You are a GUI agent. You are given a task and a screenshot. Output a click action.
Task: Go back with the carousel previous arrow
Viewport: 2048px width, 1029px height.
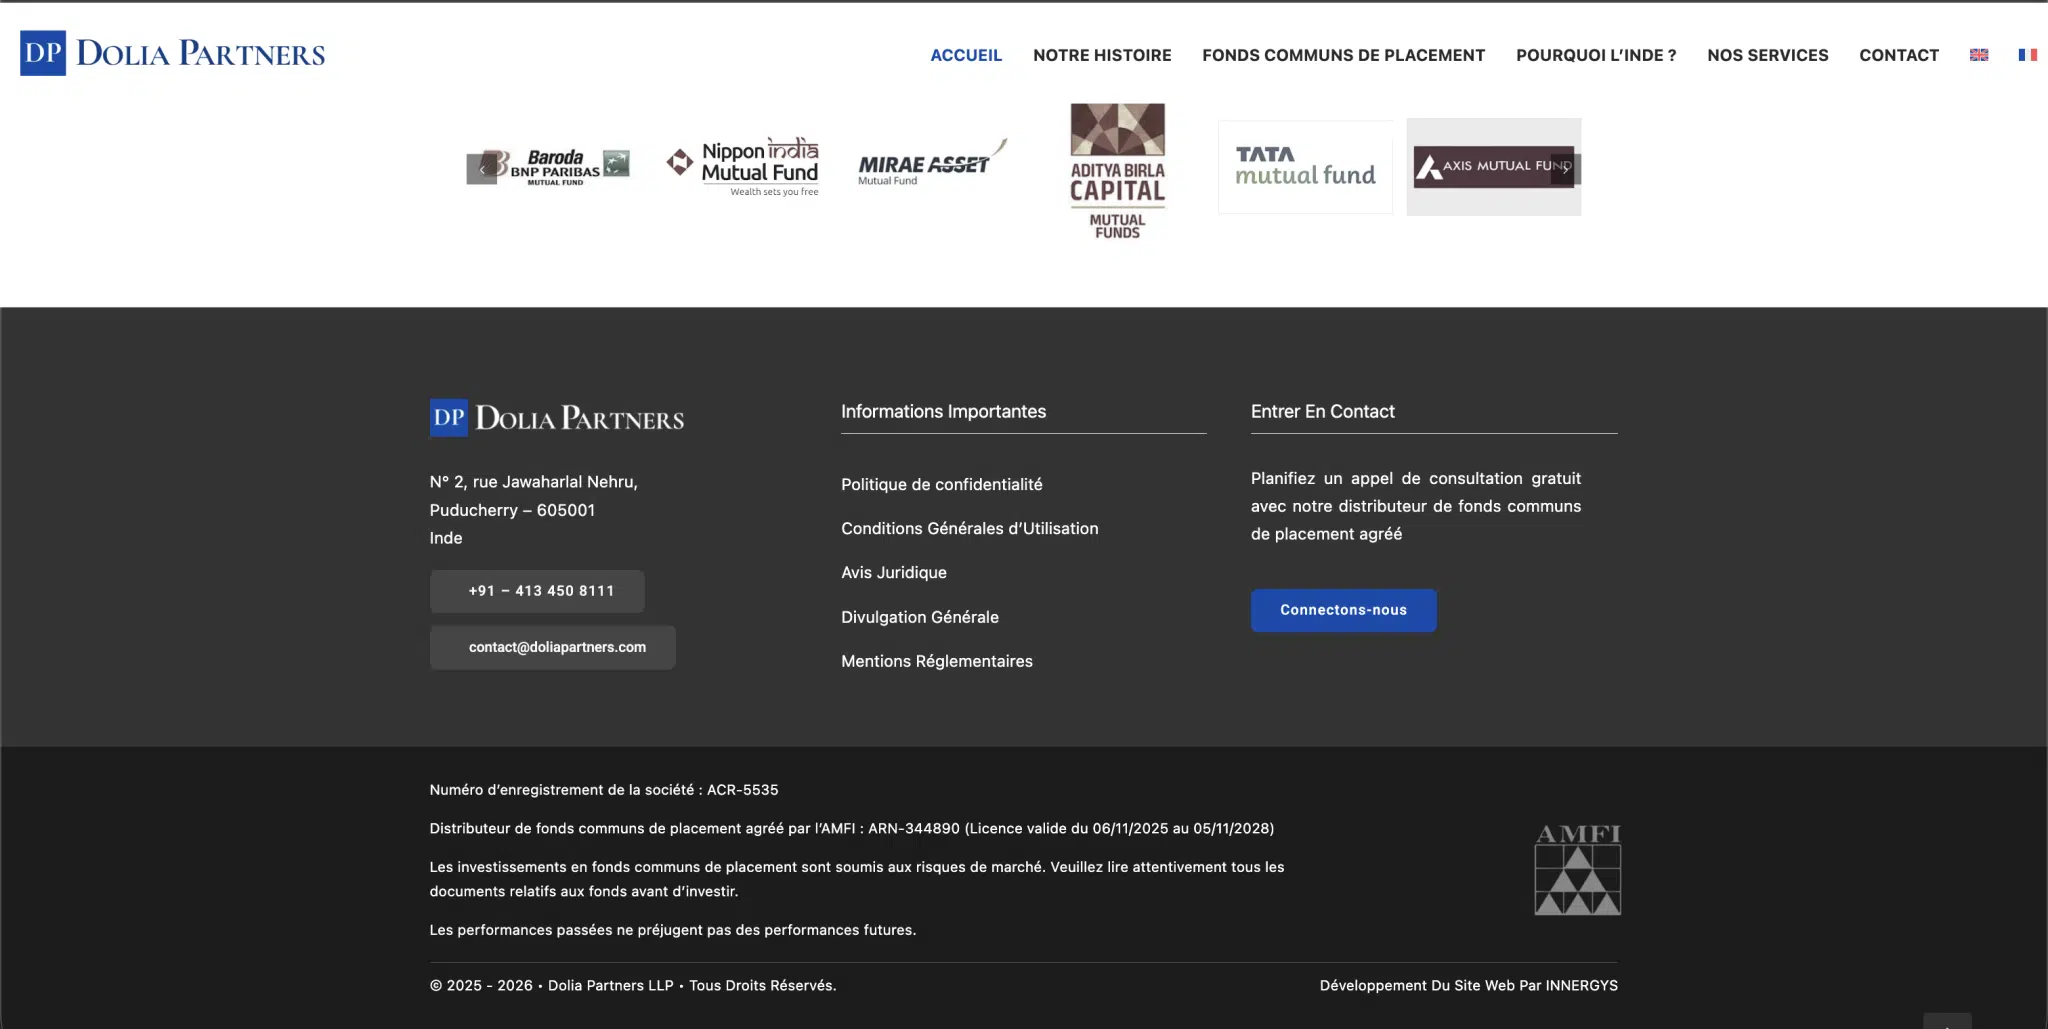coord(482,169)
